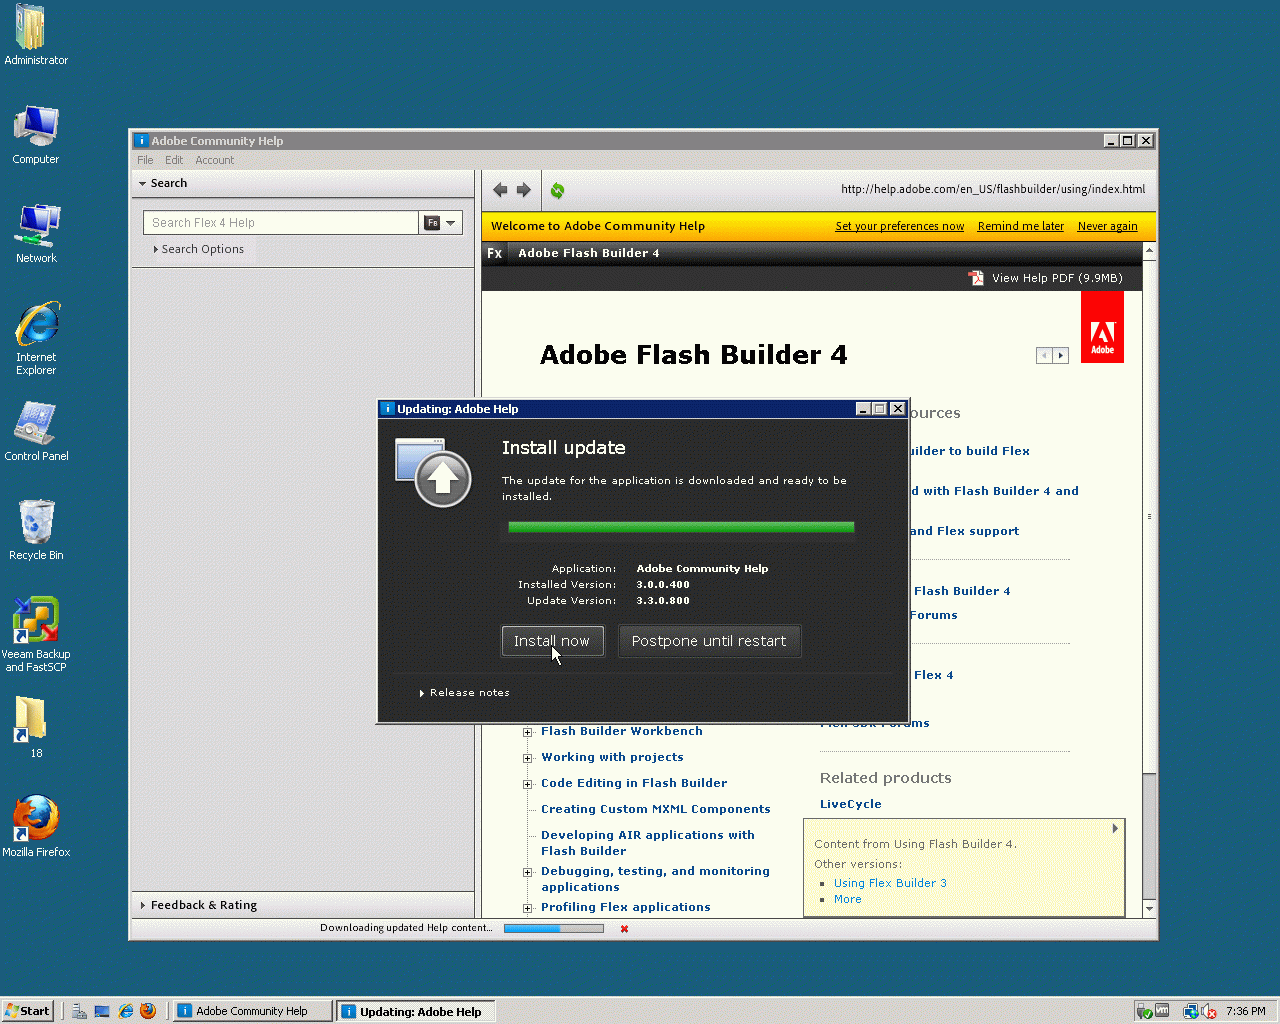
Task: Expand Debugging, testing, and monitoring node
Action: pyautogui.click(x=528, y=872)
